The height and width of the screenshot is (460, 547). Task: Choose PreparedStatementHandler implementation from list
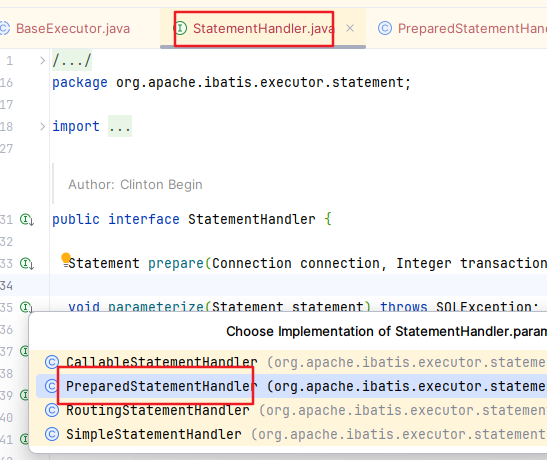coord(291,386)
